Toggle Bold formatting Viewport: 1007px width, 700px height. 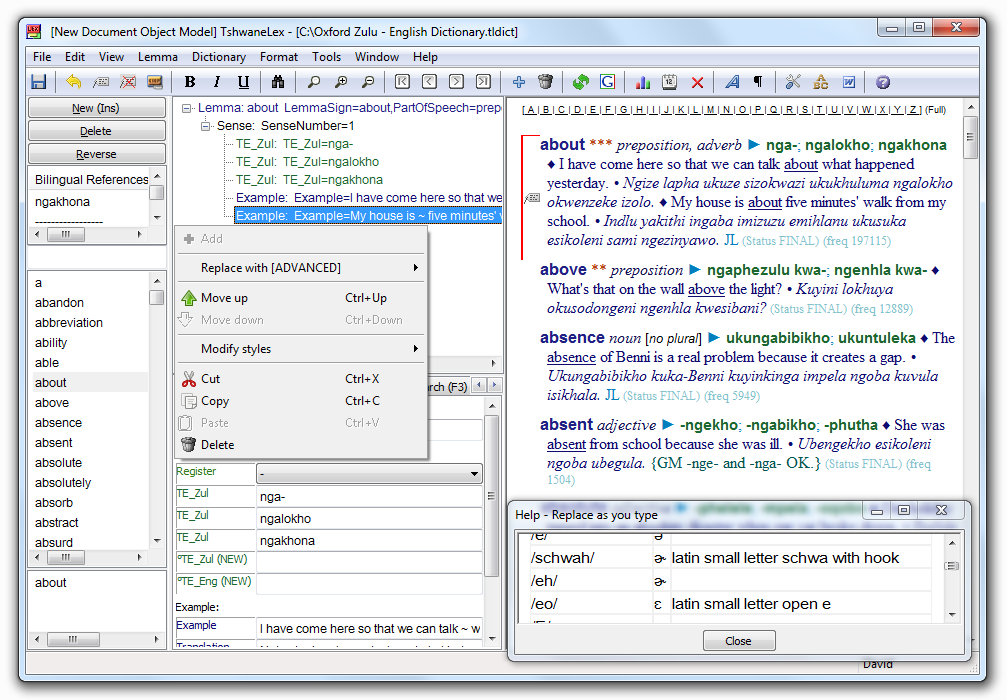[190, 82]
